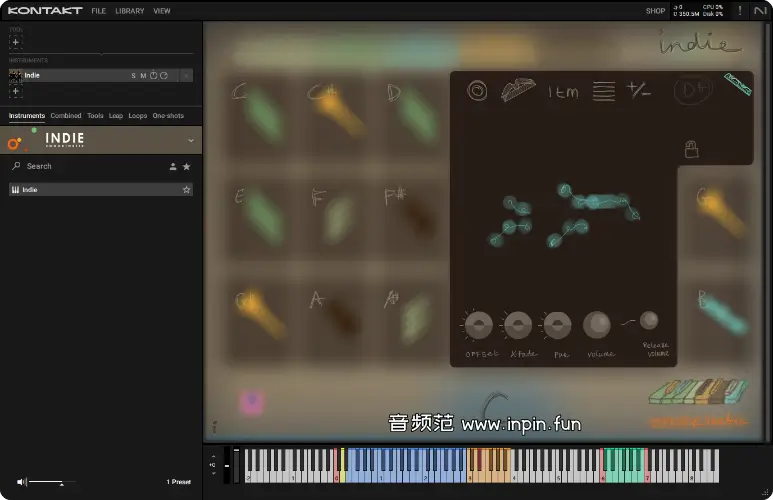
Task: Click the A# green pad
Action: point(413,319)
